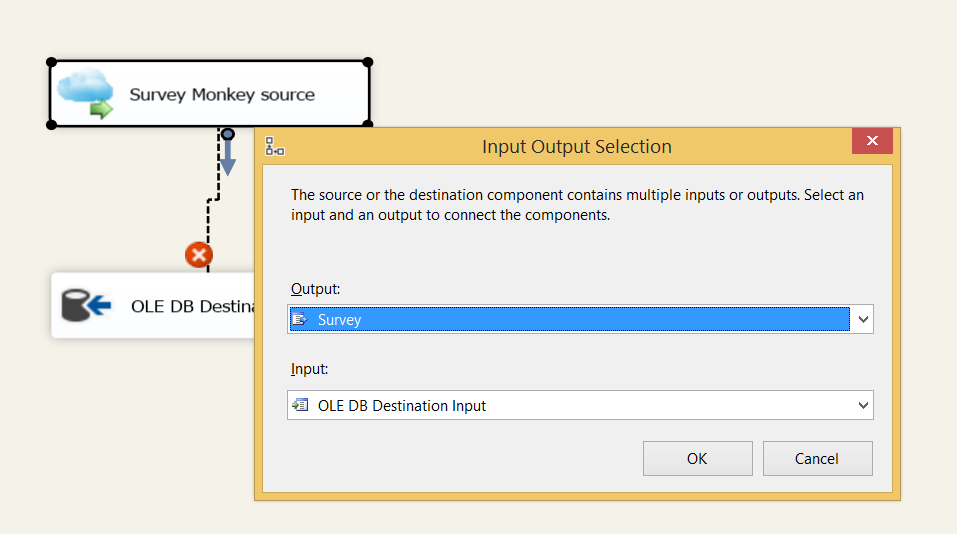The width and height of the screenshot is (957, 534).
Task: Click the Survey output item icon
Action: click(x=300, y=319)
